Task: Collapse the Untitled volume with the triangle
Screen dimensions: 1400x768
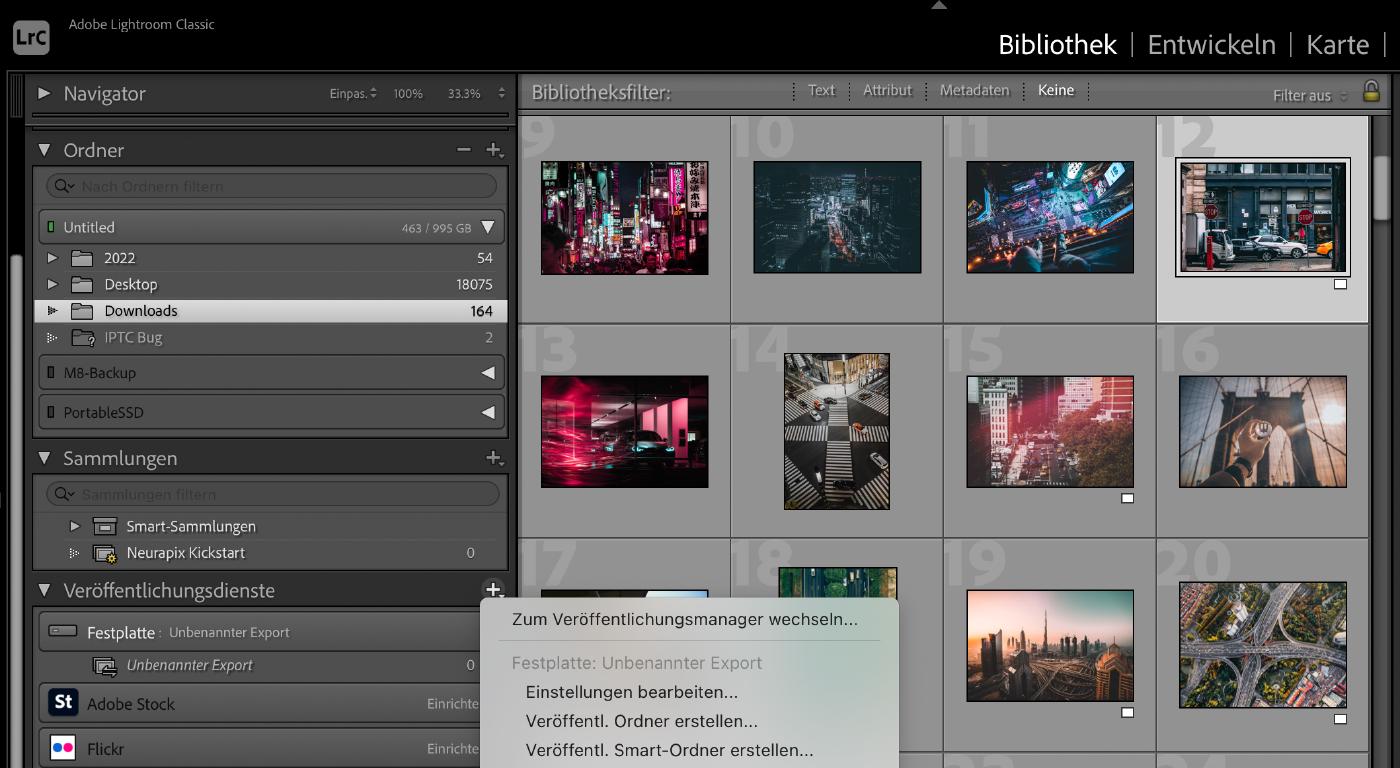Action: [489, 227]
